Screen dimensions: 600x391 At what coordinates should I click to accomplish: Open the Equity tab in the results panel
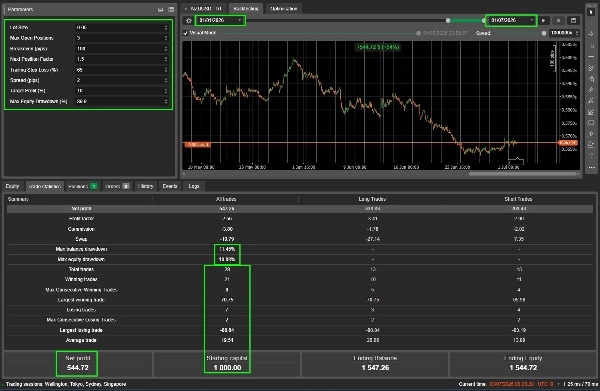[x=12, y=186]
